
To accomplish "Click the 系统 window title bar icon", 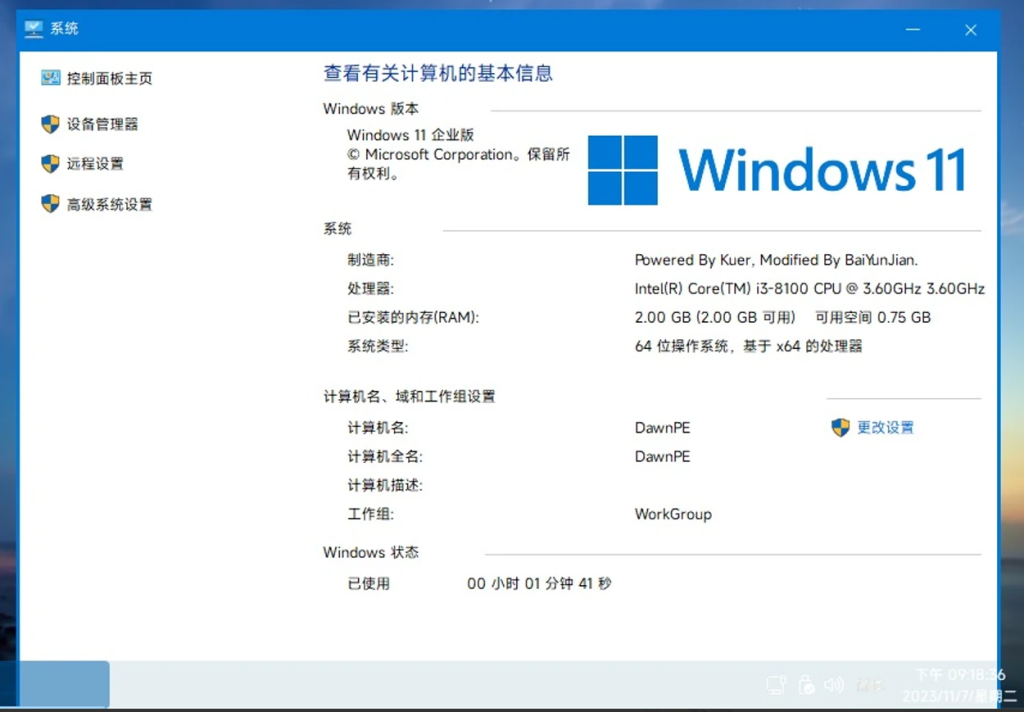I will 33,29.
